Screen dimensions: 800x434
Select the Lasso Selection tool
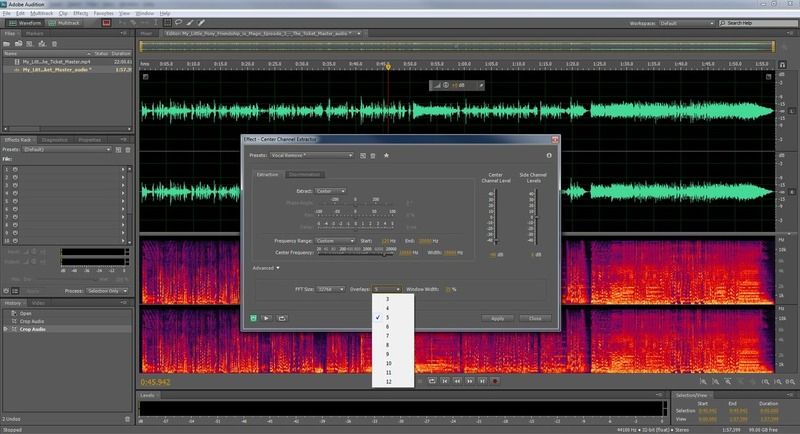[179, 23]
